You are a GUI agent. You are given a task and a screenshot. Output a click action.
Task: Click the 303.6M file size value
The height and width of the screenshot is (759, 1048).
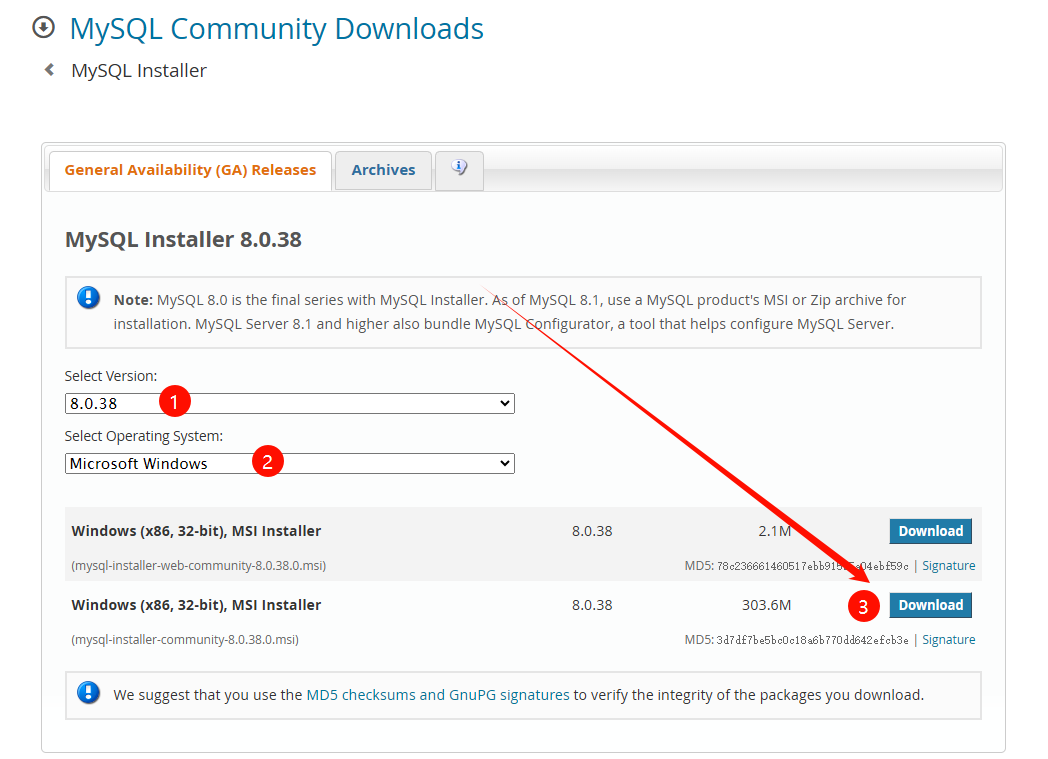coord(767,605)
